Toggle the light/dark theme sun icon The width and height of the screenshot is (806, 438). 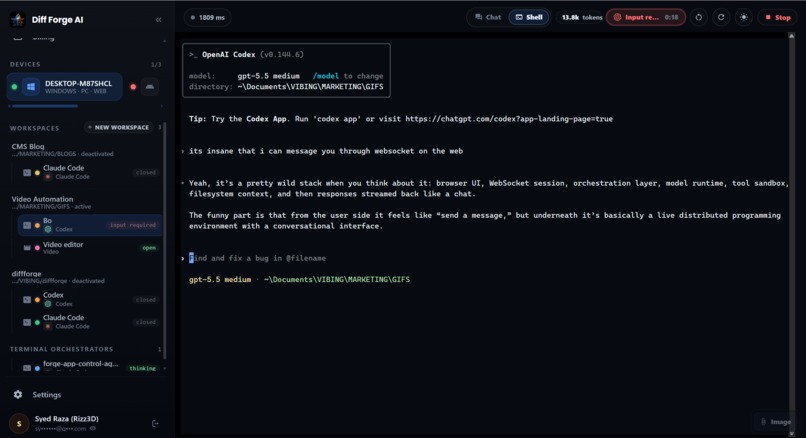click(744, 17)
